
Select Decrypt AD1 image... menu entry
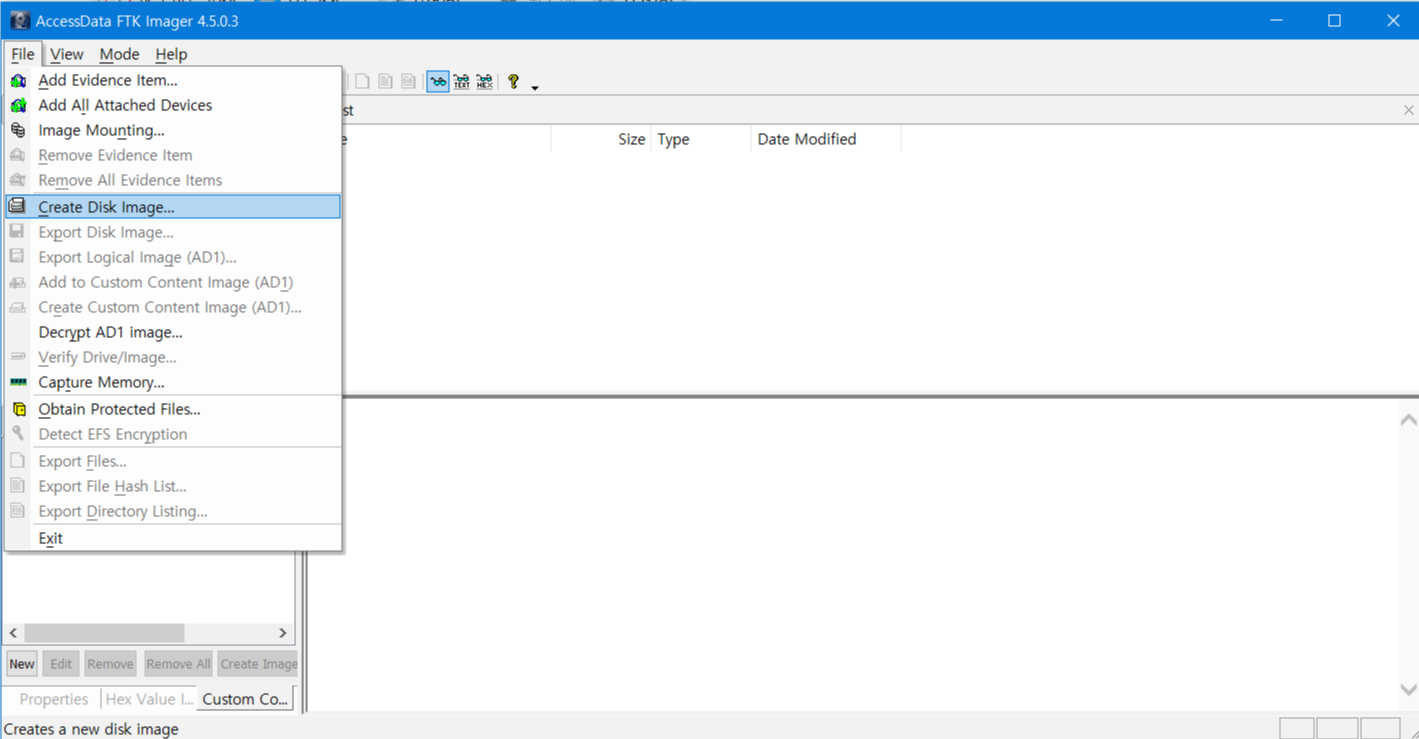pos(173,332)
